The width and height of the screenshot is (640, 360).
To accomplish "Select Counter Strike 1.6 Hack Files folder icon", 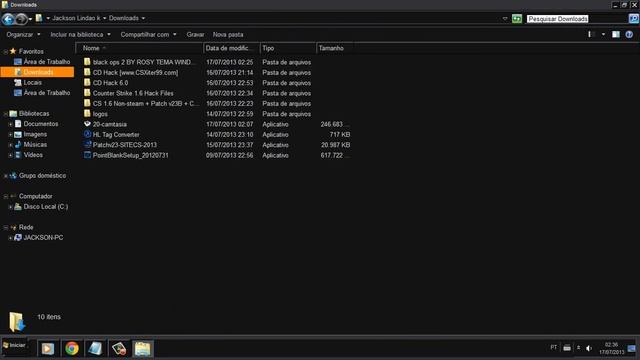I will [87, 93].
